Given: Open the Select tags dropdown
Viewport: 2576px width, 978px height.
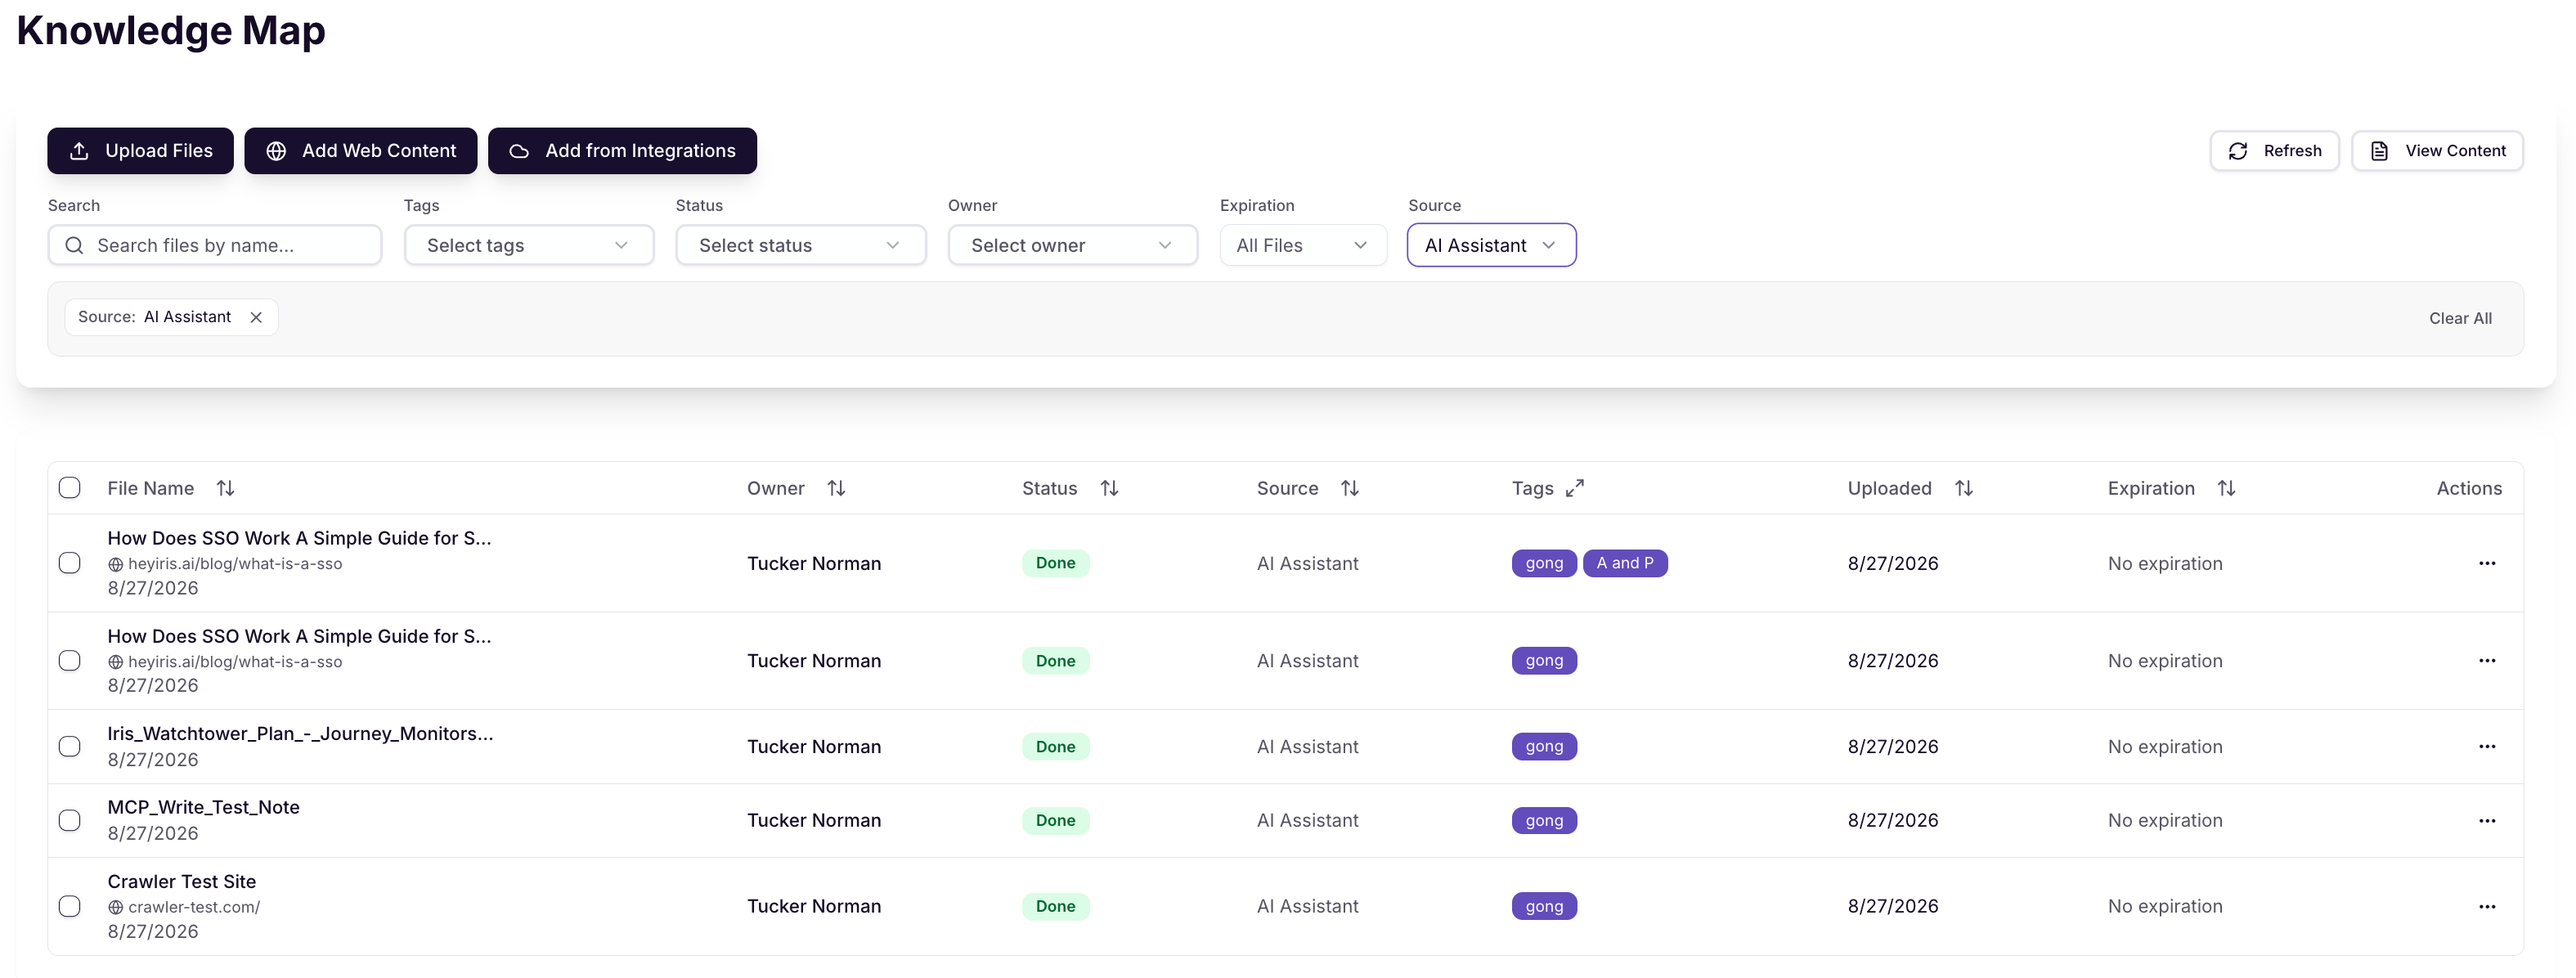Looking at the screenshot, I should click(529, 245).
